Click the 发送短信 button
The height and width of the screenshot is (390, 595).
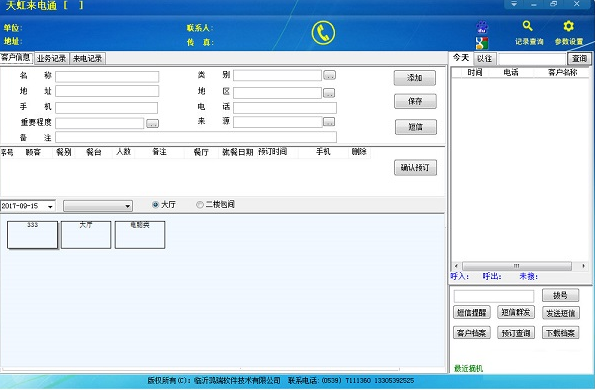[560, 313]
